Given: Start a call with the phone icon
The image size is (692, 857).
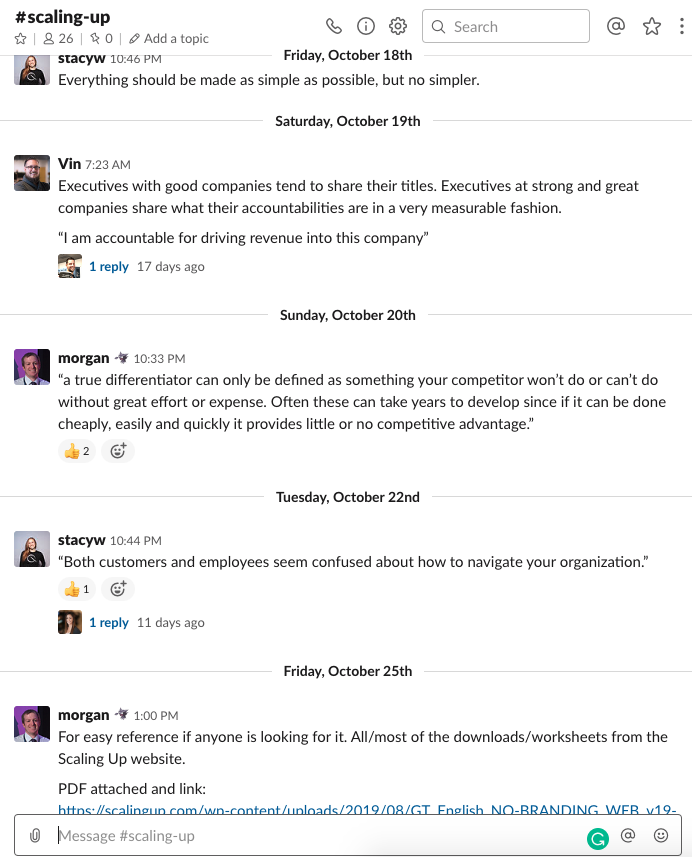Looking at the screenshot, I should pyautogui.click(x=334, y=27).
